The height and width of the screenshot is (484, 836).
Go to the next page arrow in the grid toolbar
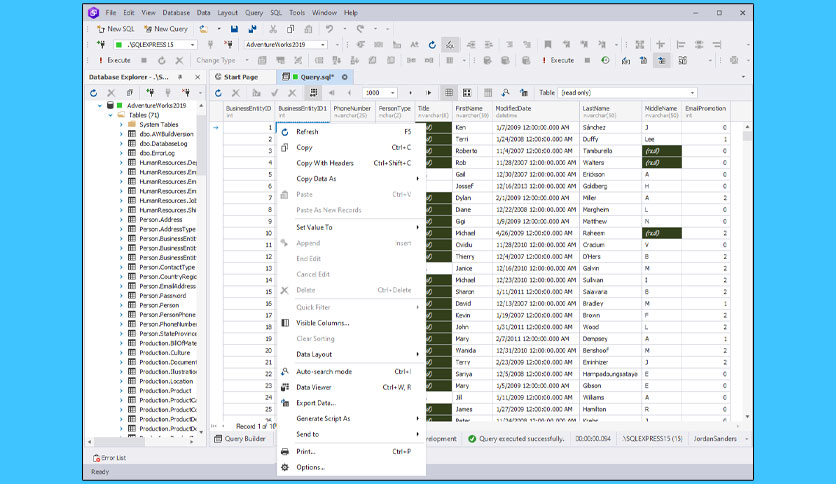coord(410,93)
